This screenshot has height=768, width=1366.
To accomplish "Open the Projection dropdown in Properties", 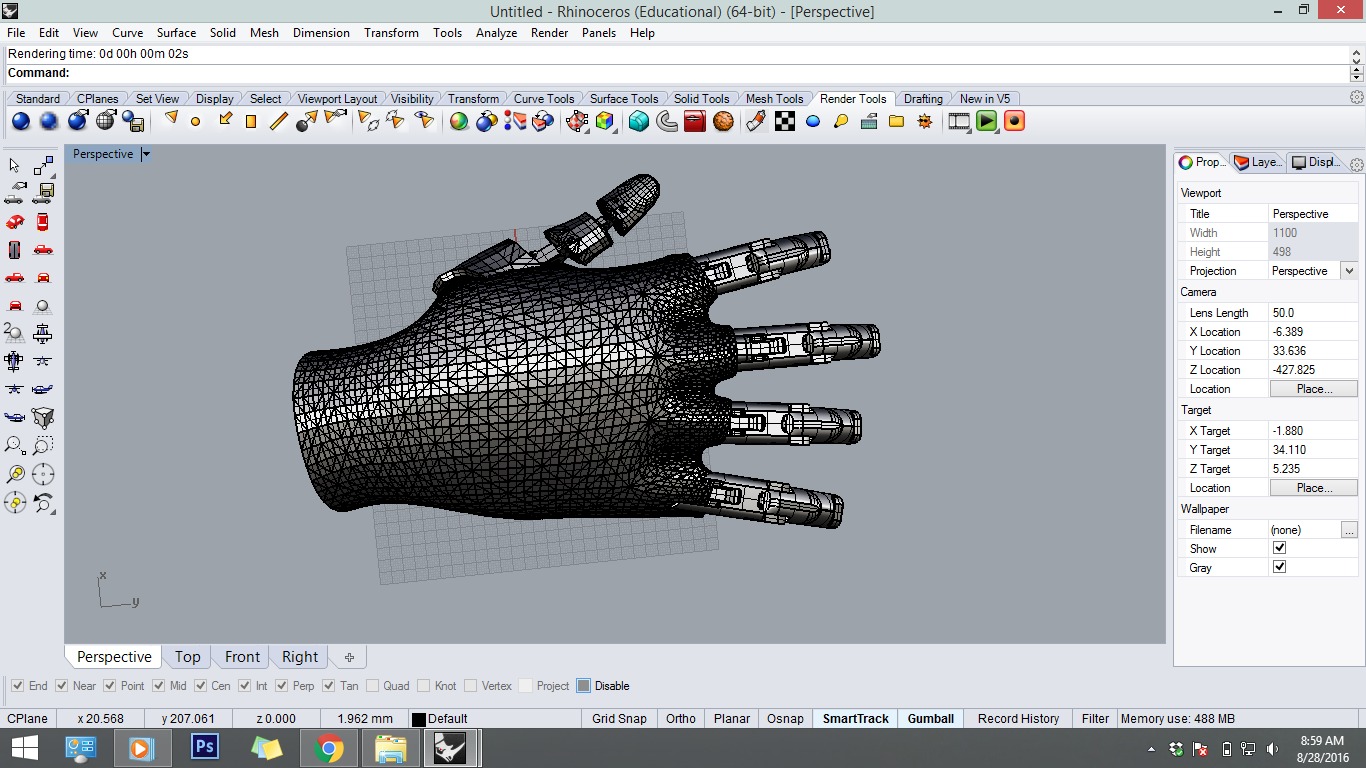I will pos(1349,271).
